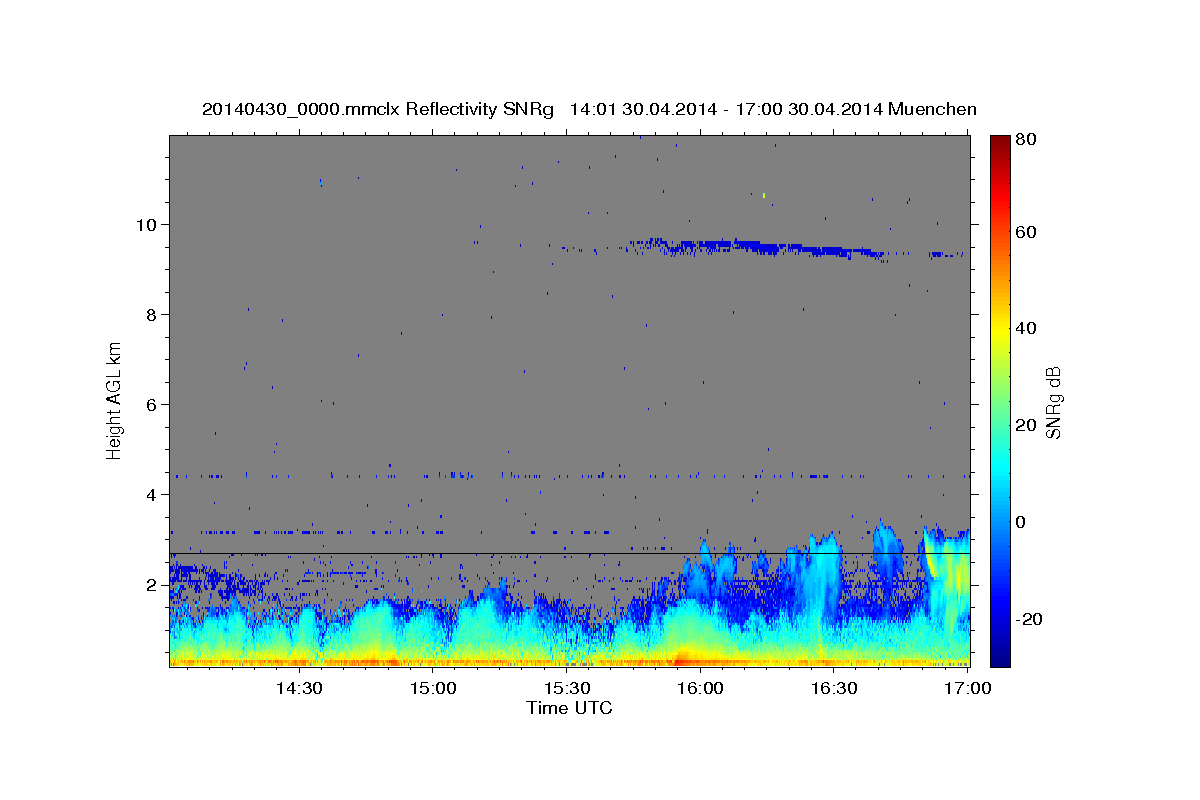Screen dimensions: 1200x800
Task: Click the dark red top of the colorbar
Action: click(x=1000, y=143)
